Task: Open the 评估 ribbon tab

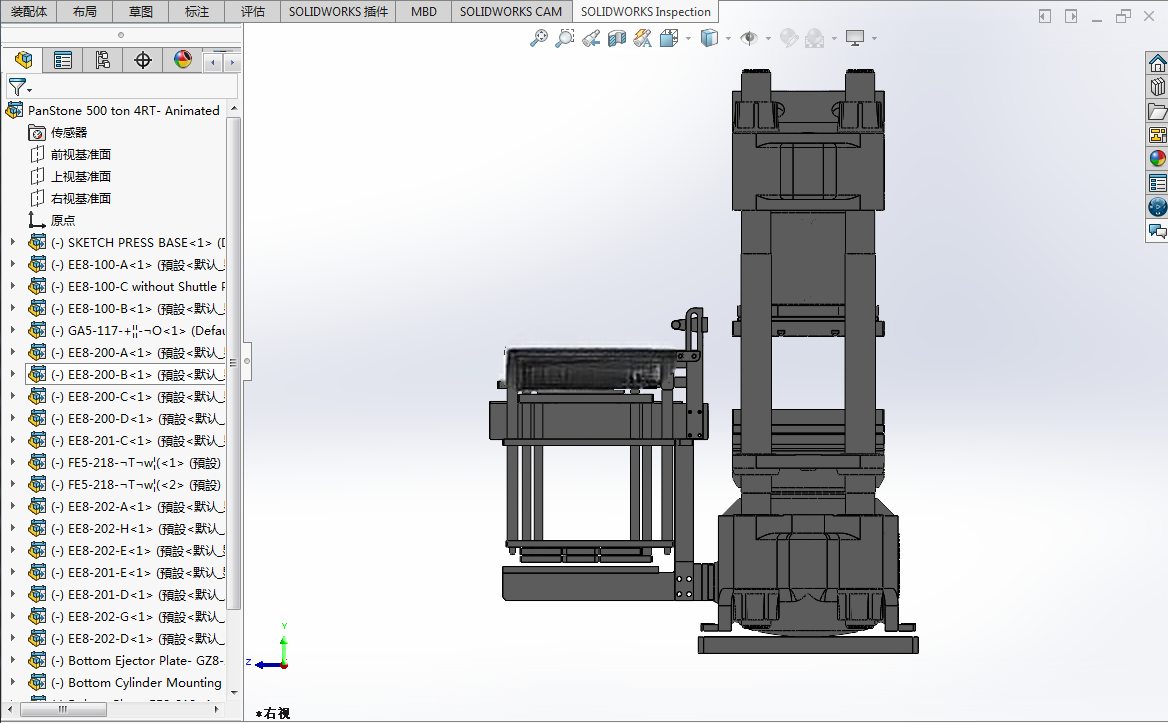Action: [x=253, y=11]
